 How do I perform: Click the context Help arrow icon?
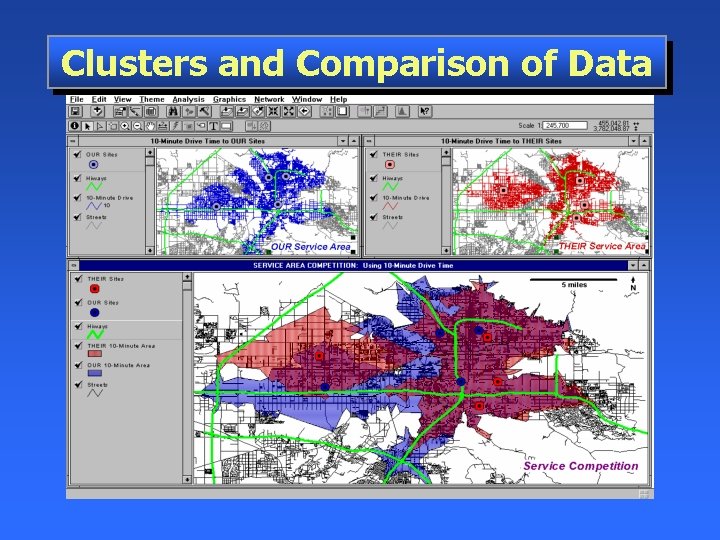click(425, 111)
